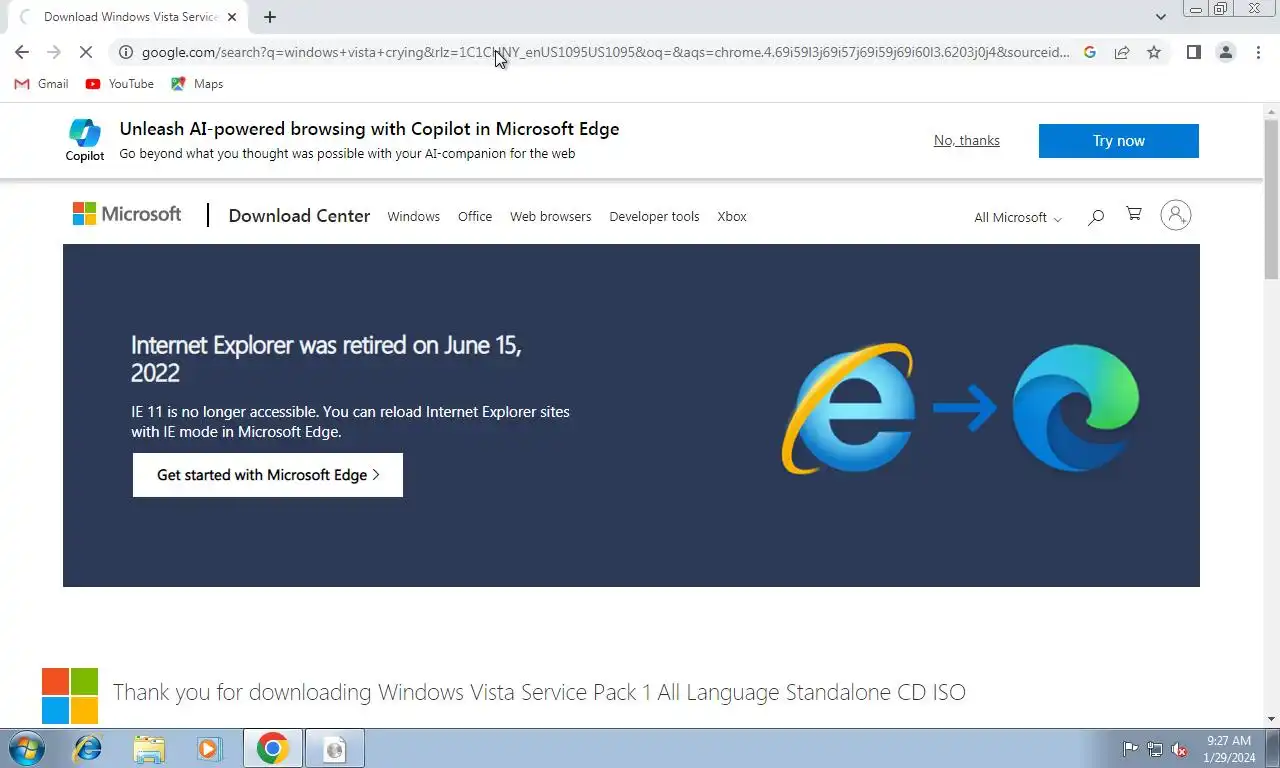Screen dimensions: 1280x768
Task: Open Chrome side panel
Action: click(x=1193, y=52)
